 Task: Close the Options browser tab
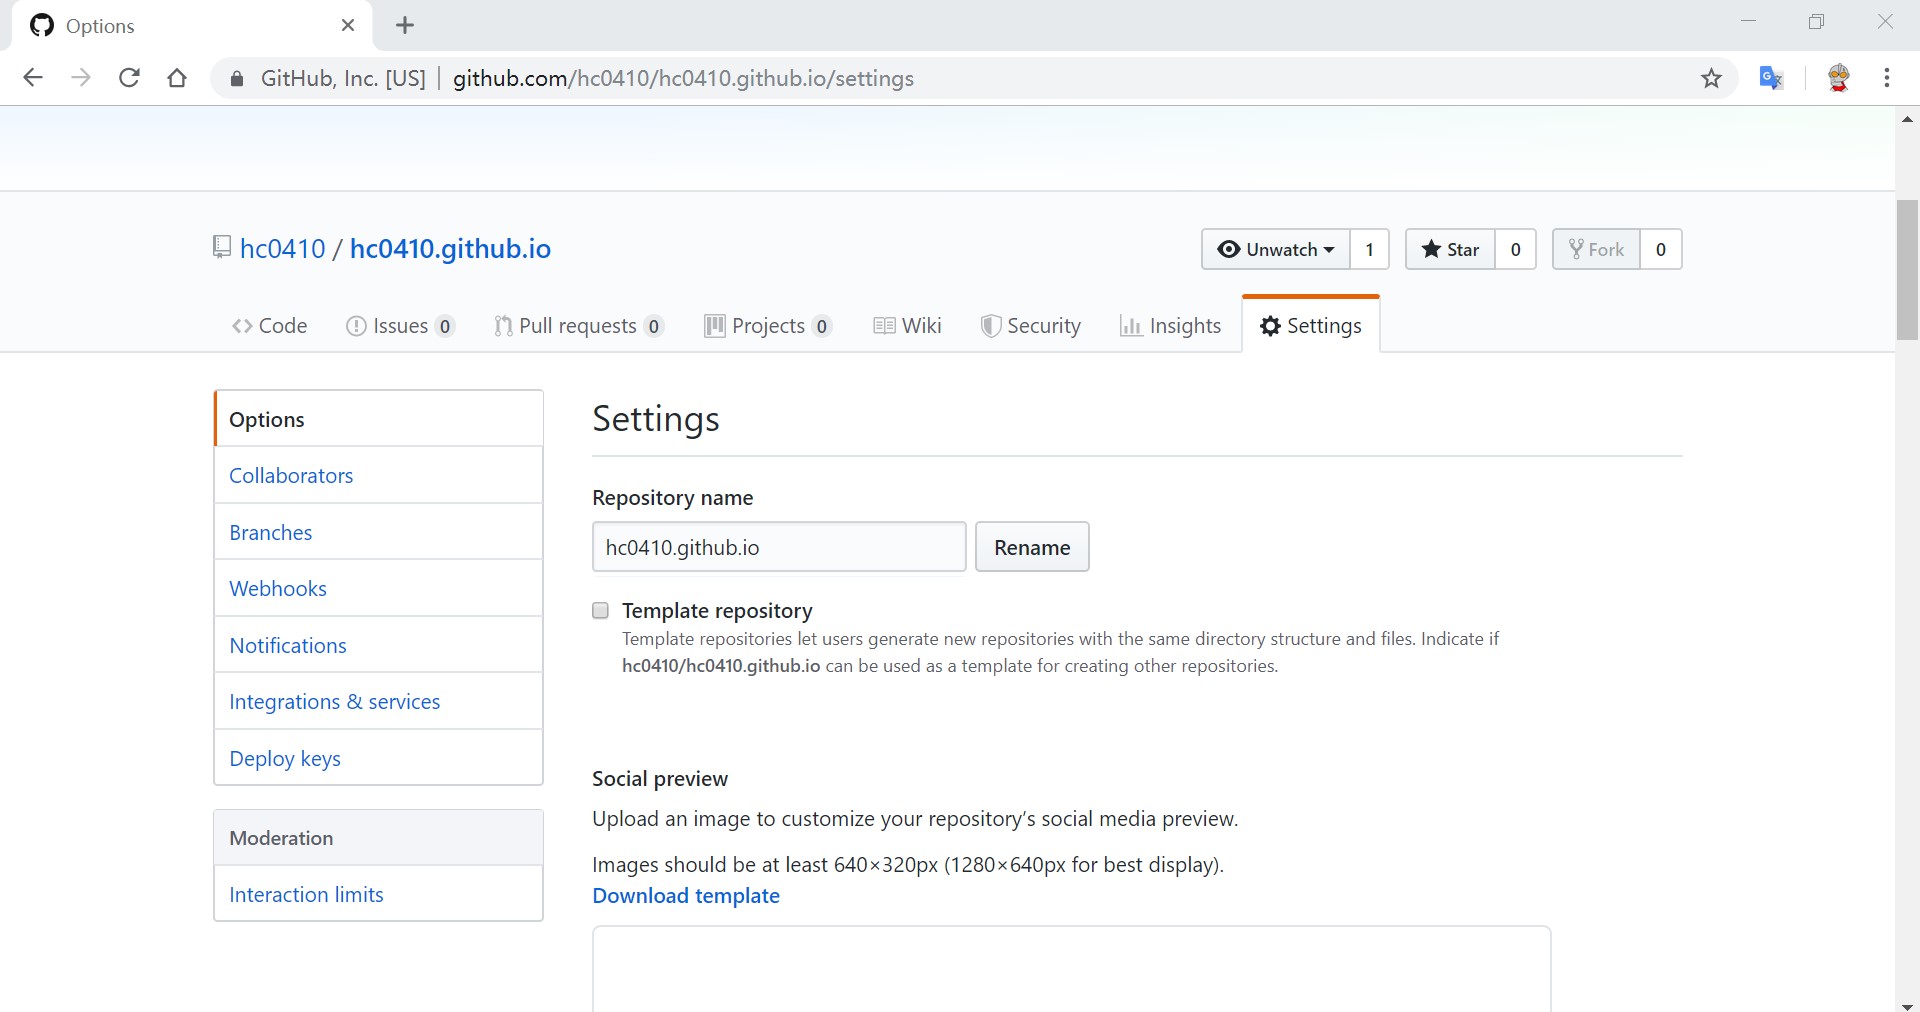(x=348, y=26)
